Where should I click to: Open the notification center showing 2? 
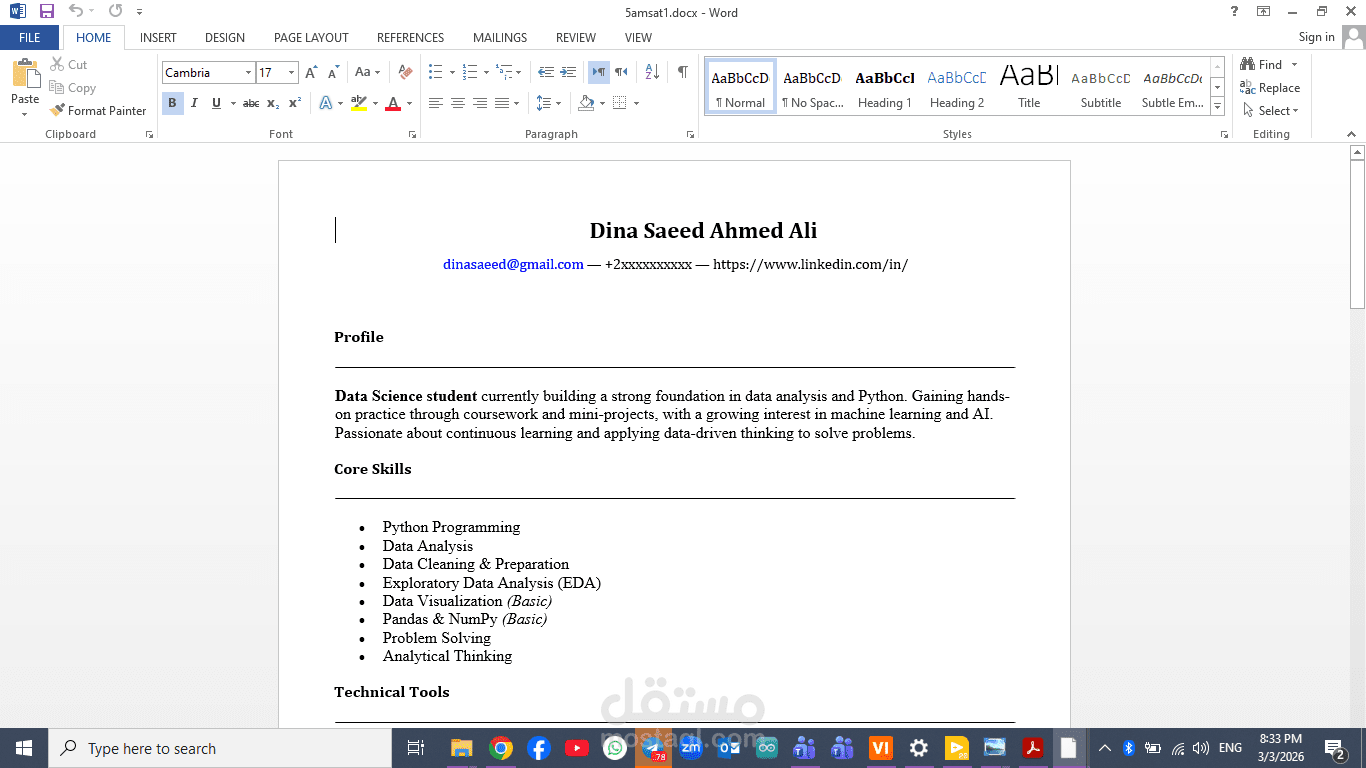click(1334, 748)
